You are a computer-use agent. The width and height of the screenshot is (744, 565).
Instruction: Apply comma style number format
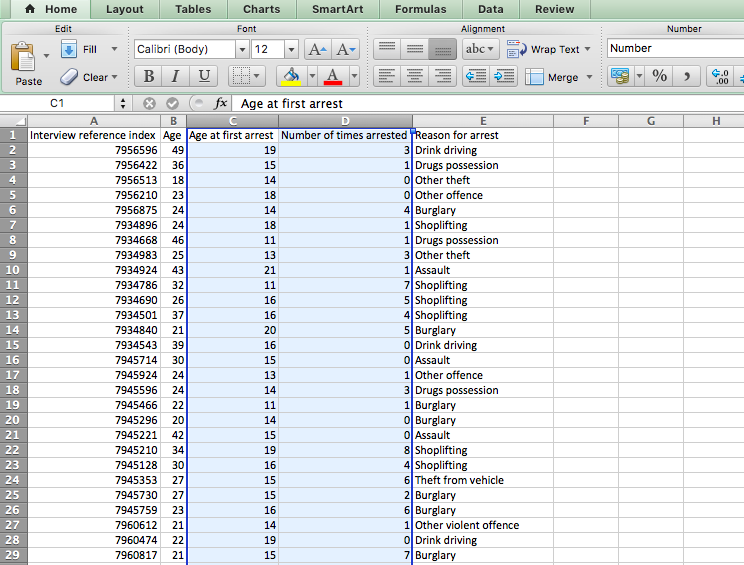click(x=686, y=76)
